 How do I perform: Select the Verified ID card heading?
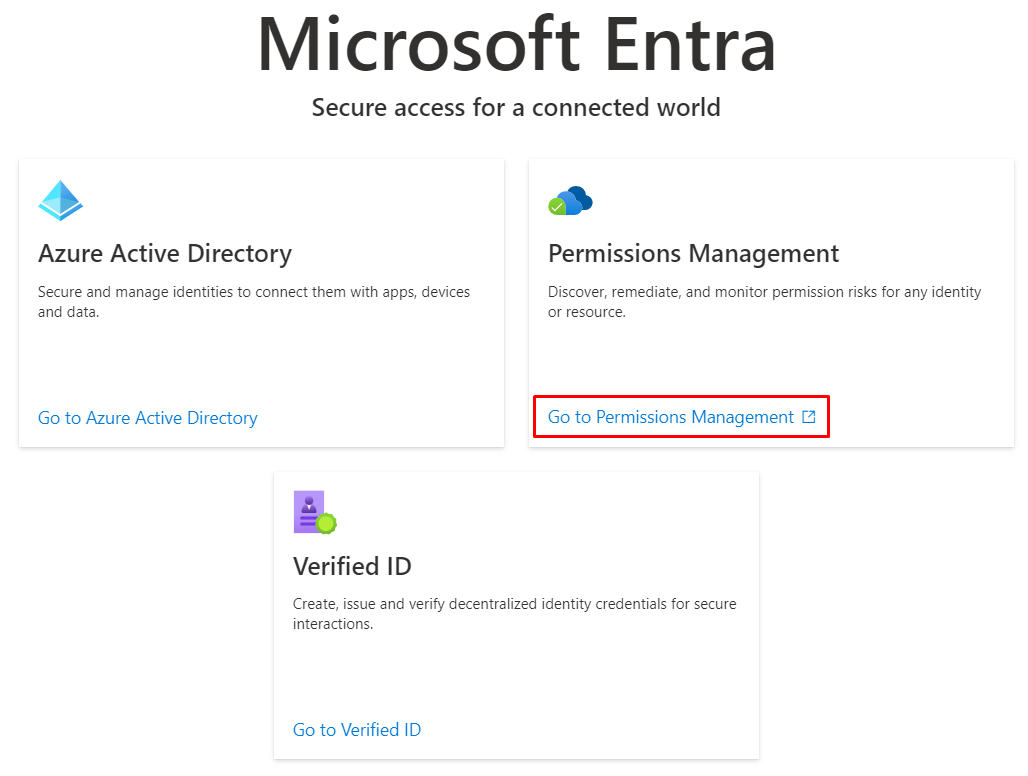pyautogui.click(x=352, y=566)
